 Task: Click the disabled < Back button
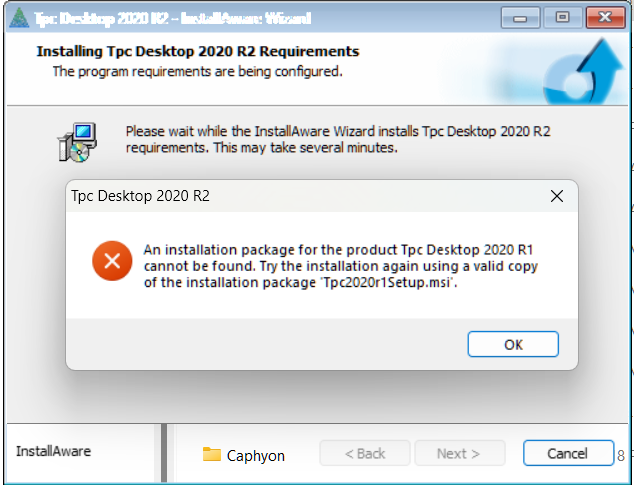(x=365, y=453)
